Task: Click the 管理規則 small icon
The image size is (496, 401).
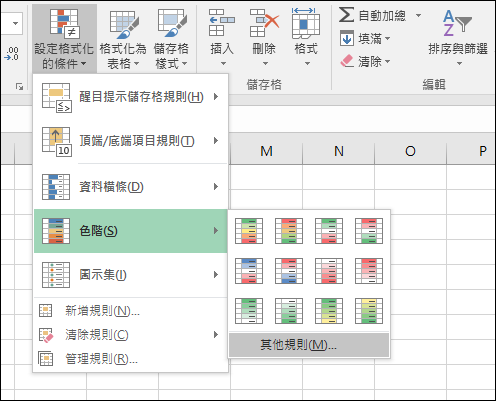Action: (45, 359)
